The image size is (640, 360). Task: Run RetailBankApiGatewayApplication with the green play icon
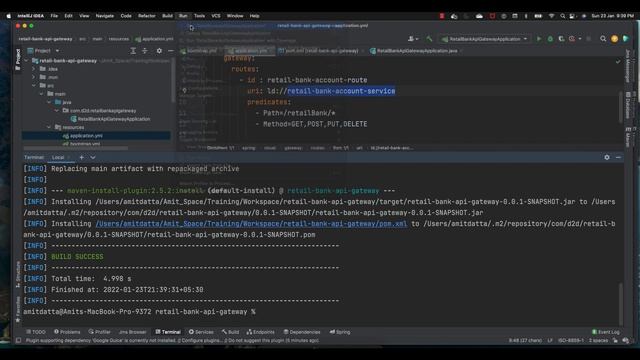539,39
